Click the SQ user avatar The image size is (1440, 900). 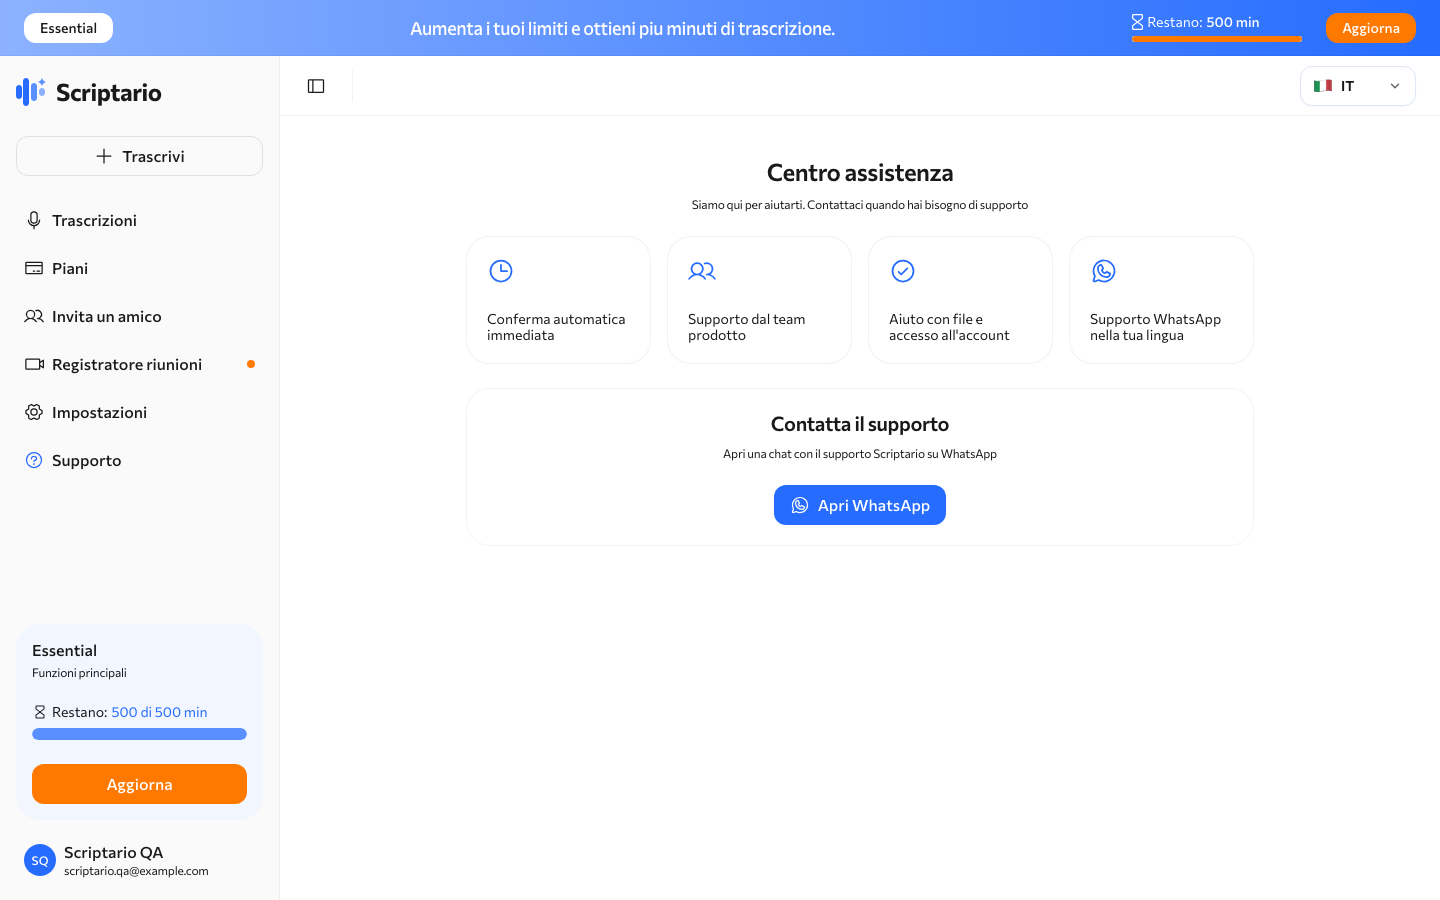[x=40, y=860]
